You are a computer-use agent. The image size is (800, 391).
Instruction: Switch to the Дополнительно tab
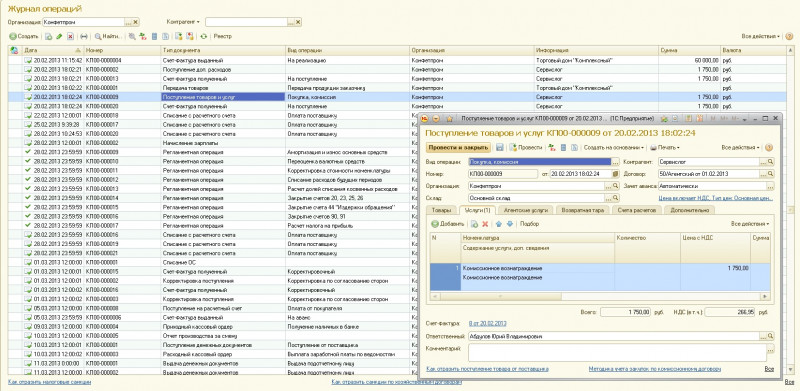click(689, 210)
